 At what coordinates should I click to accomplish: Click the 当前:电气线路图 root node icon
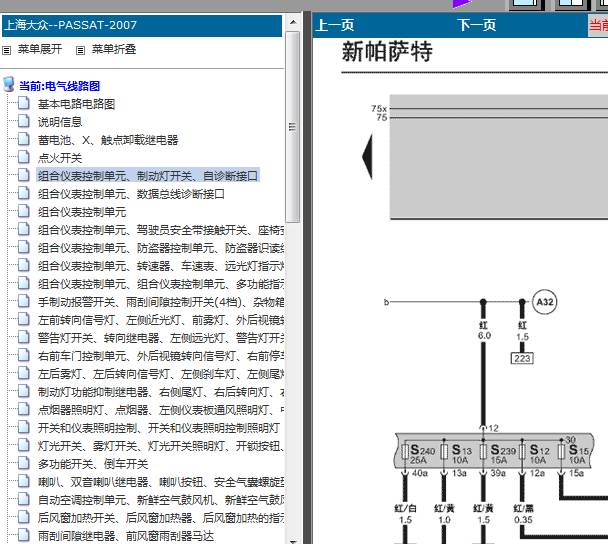tap(9, 85)
